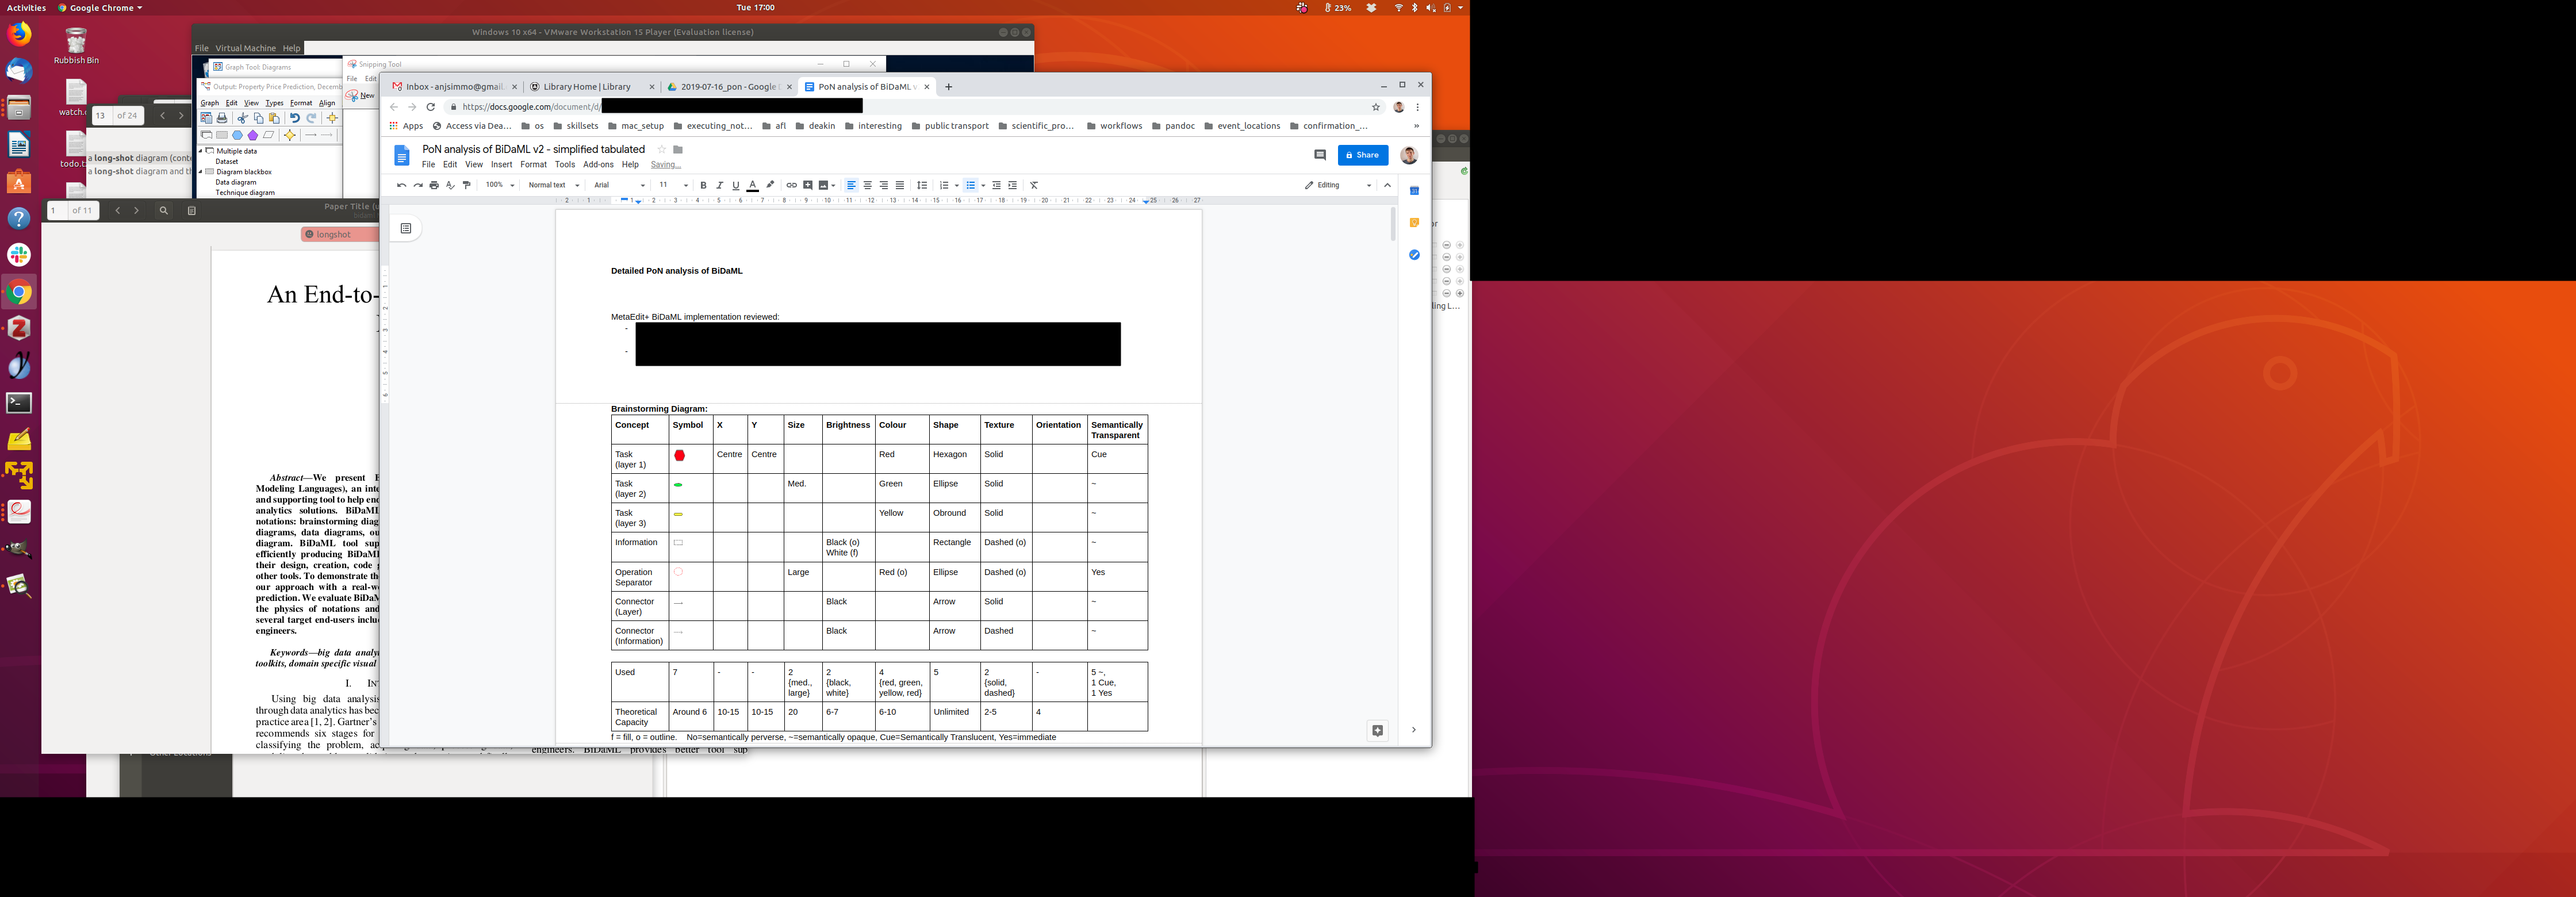Screen dimensions: 2576x897
Task: Toggle italic formatting
Action: coord(719,185)
